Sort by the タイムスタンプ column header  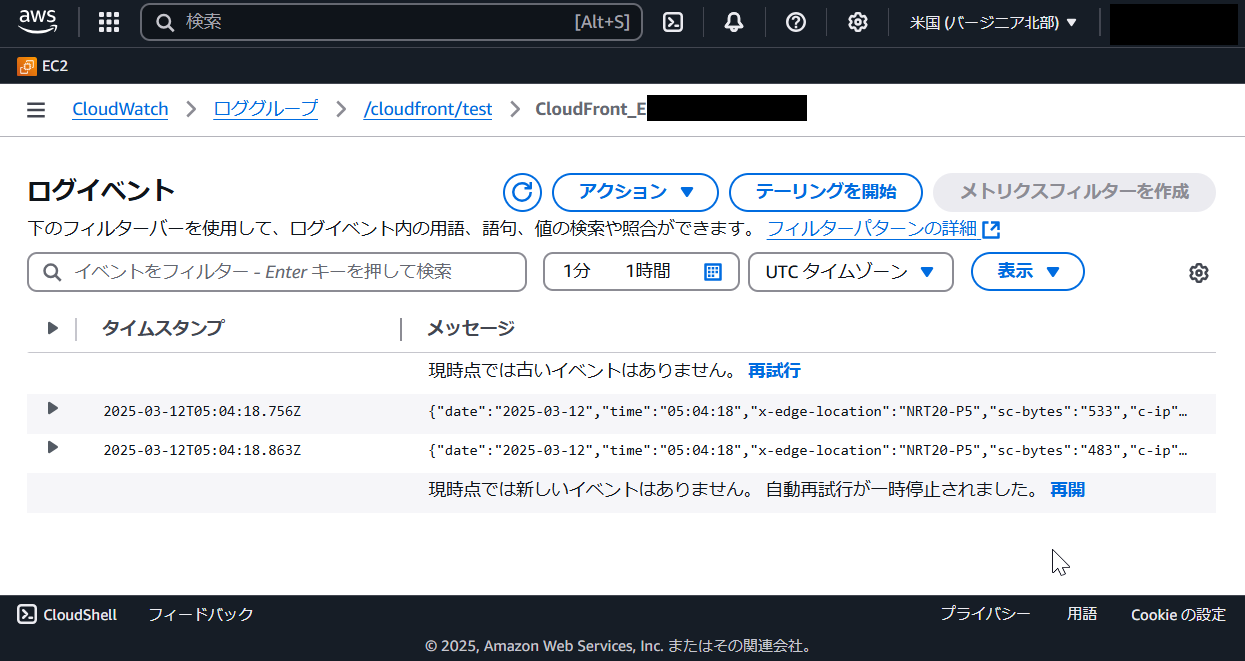[163, 328]
